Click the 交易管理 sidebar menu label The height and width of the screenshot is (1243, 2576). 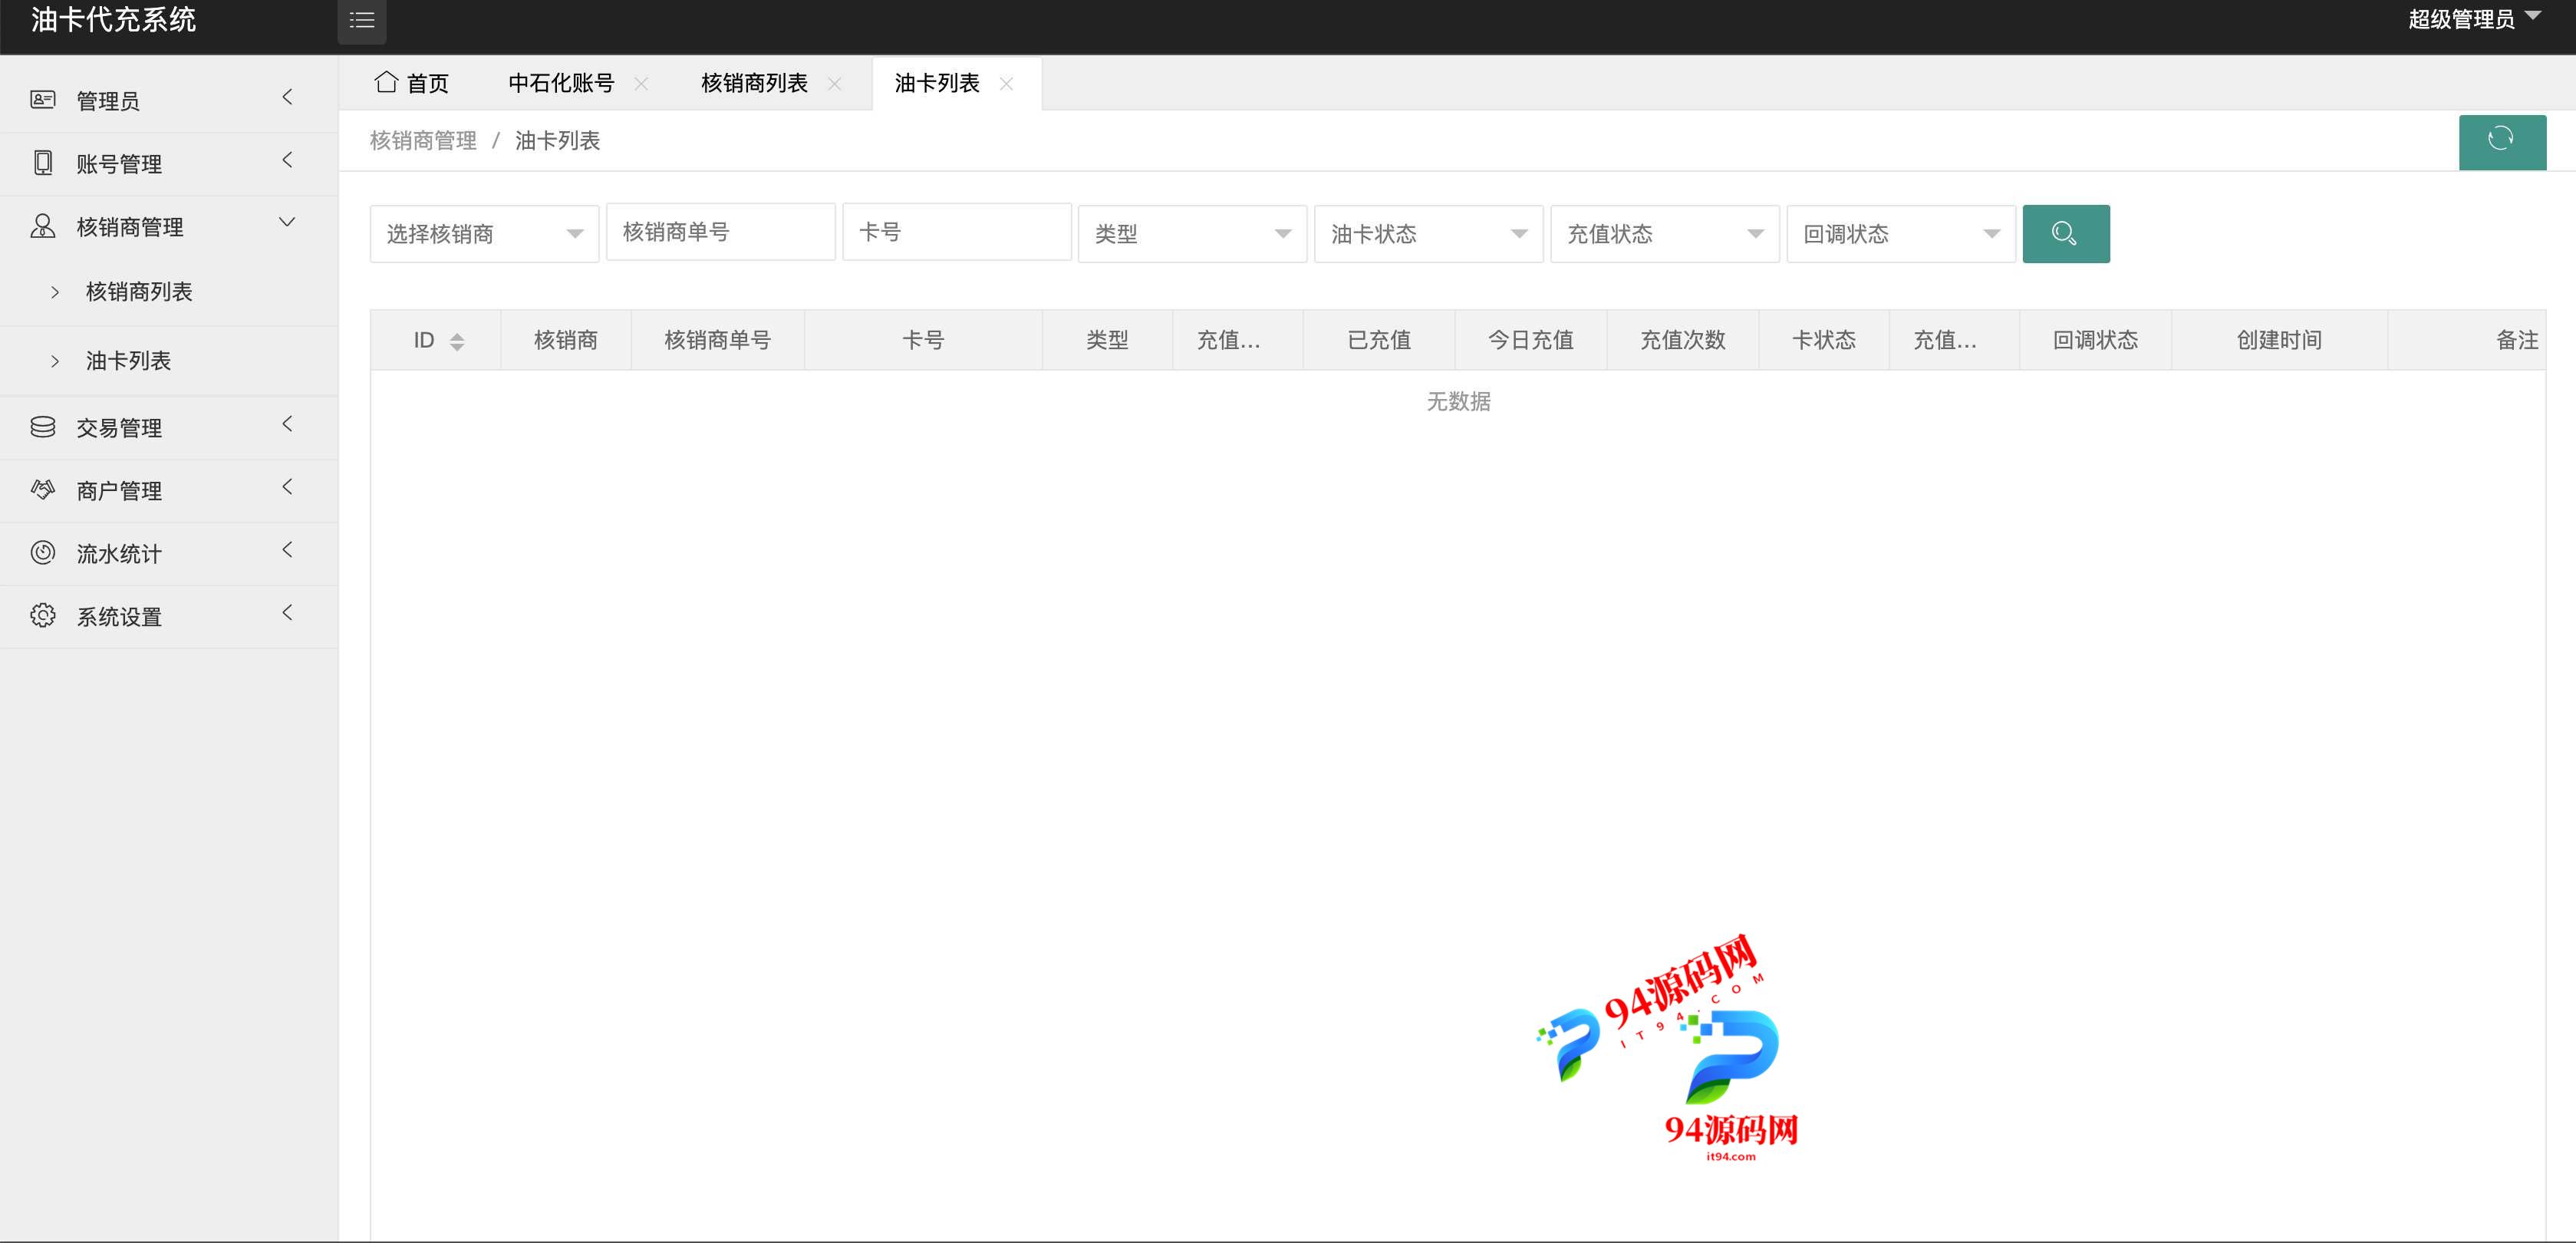[119, 428]
